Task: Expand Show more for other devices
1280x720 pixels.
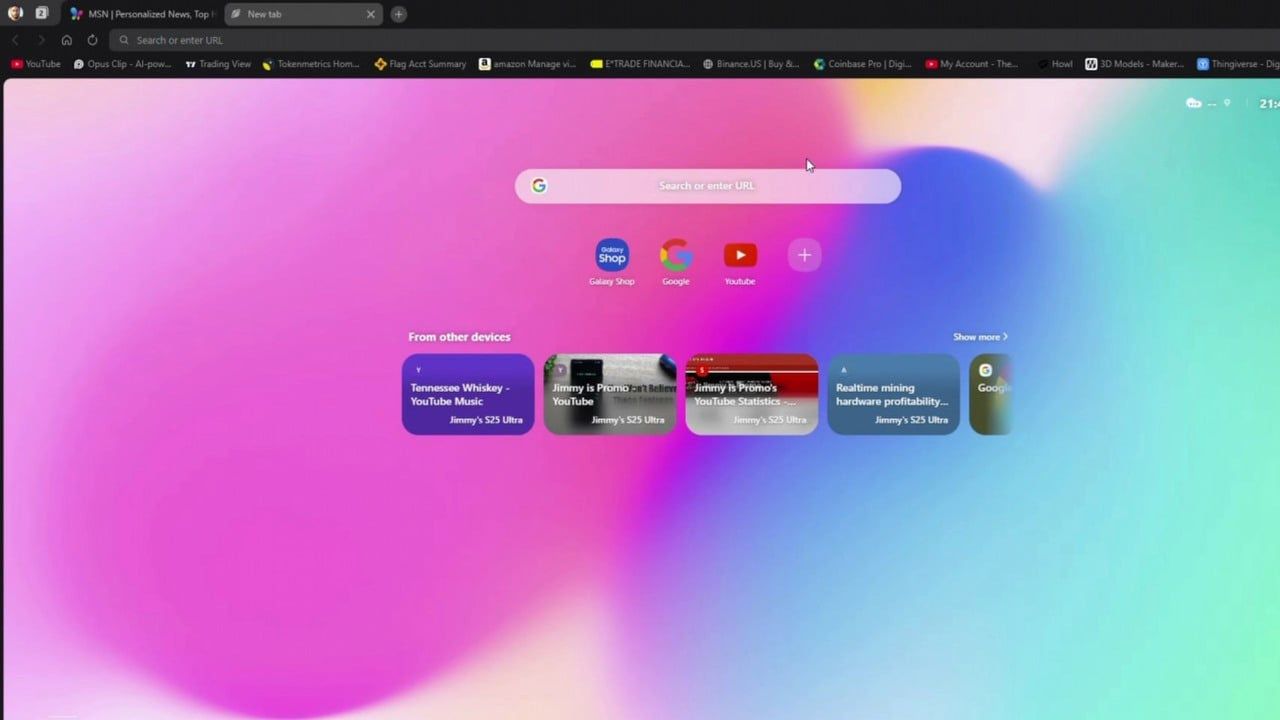Action: (980, 337)
